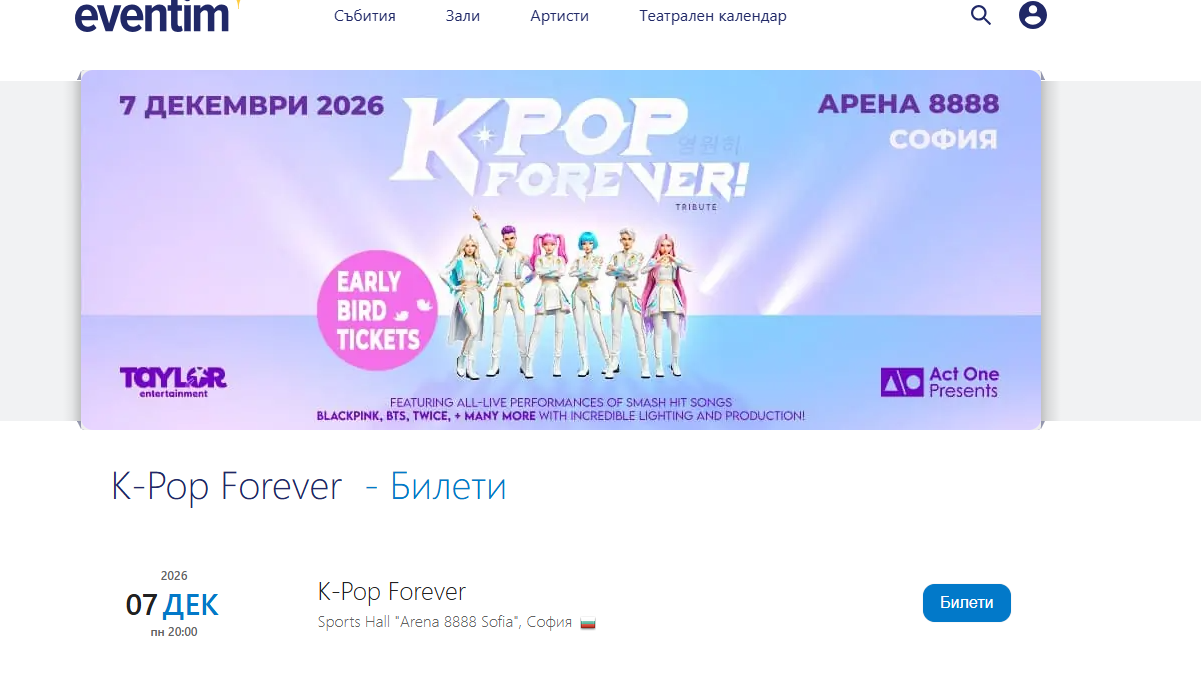The width and height of the screenshot is (1201, 680).
Task: Open the user account profile icon
Action: coord(1033,15)
